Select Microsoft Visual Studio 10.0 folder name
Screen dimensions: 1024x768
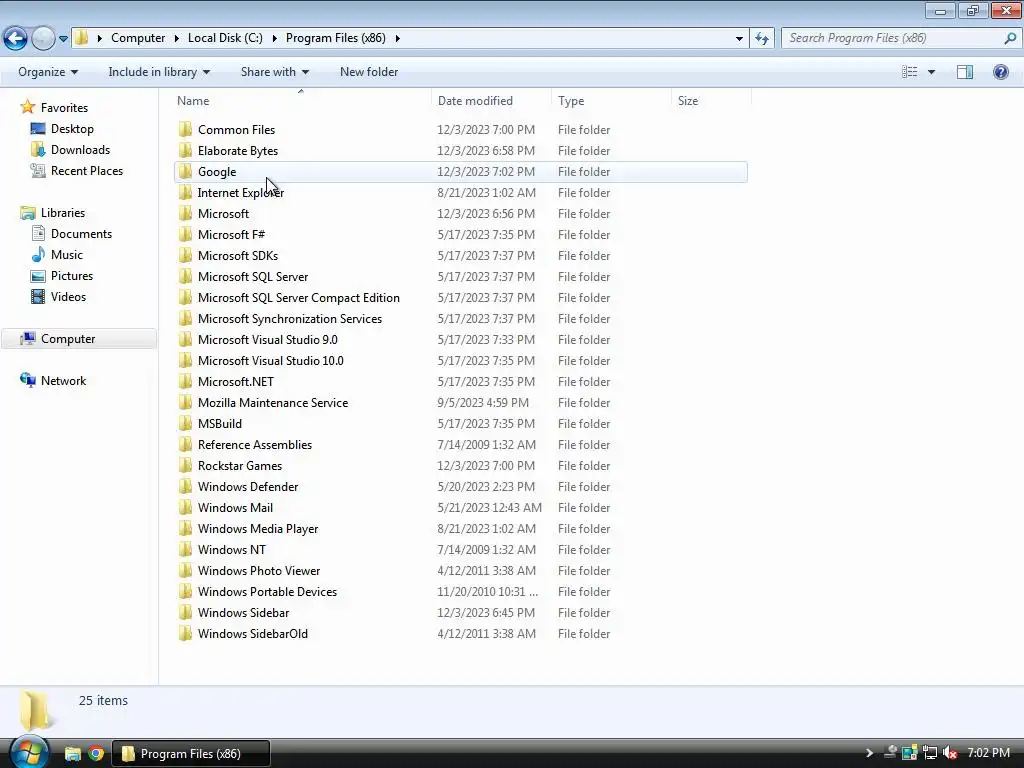pos(270,360)
